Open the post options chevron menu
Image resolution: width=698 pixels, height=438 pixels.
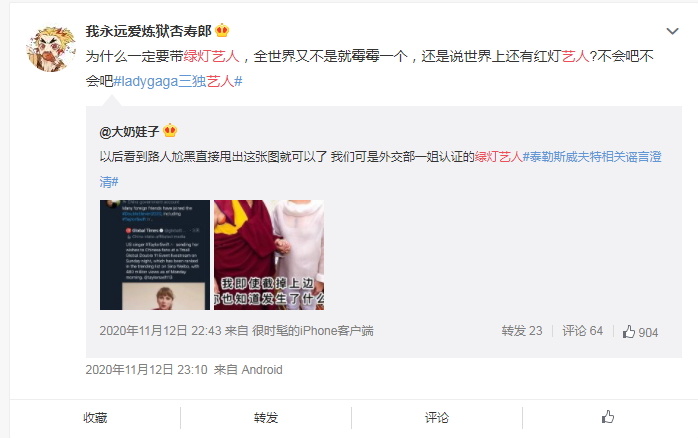click(672, 31)
